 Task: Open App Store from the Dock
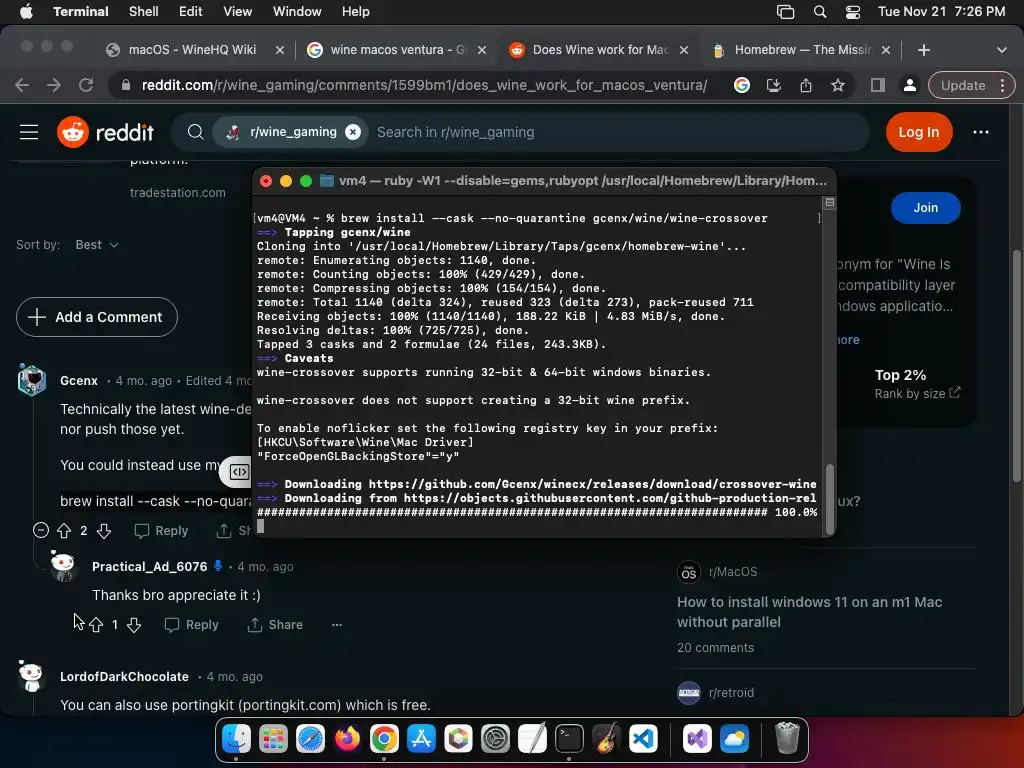tap(421, 739)
